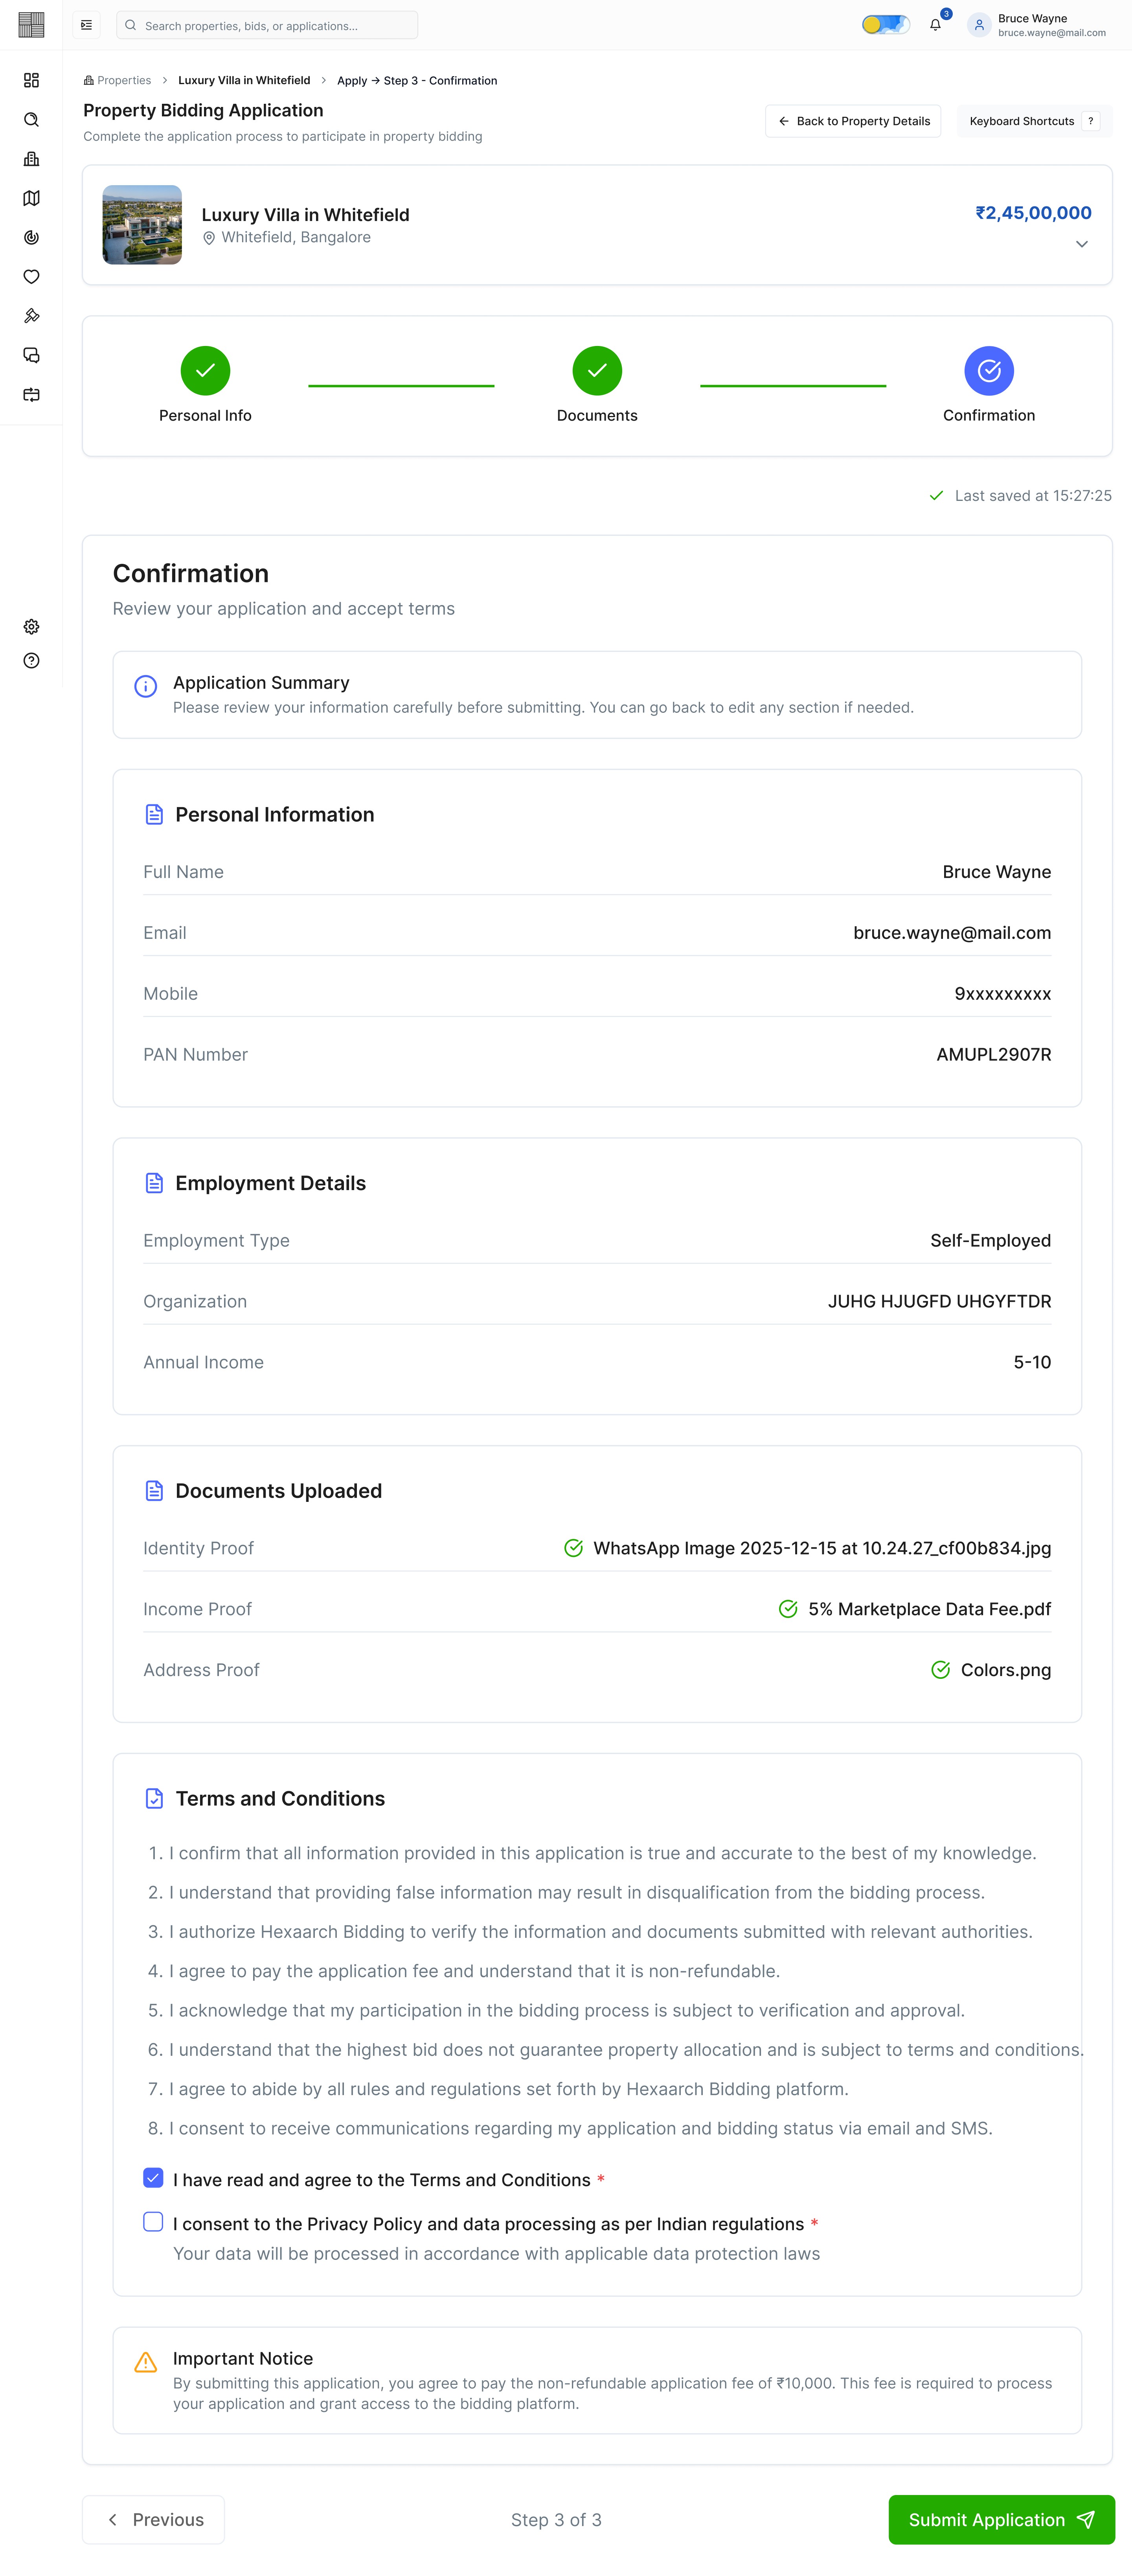Viewport: 1132px width, 2576px height.
Task: Click the document icon beside Documents Uploaded
Action: [154, 1491]
